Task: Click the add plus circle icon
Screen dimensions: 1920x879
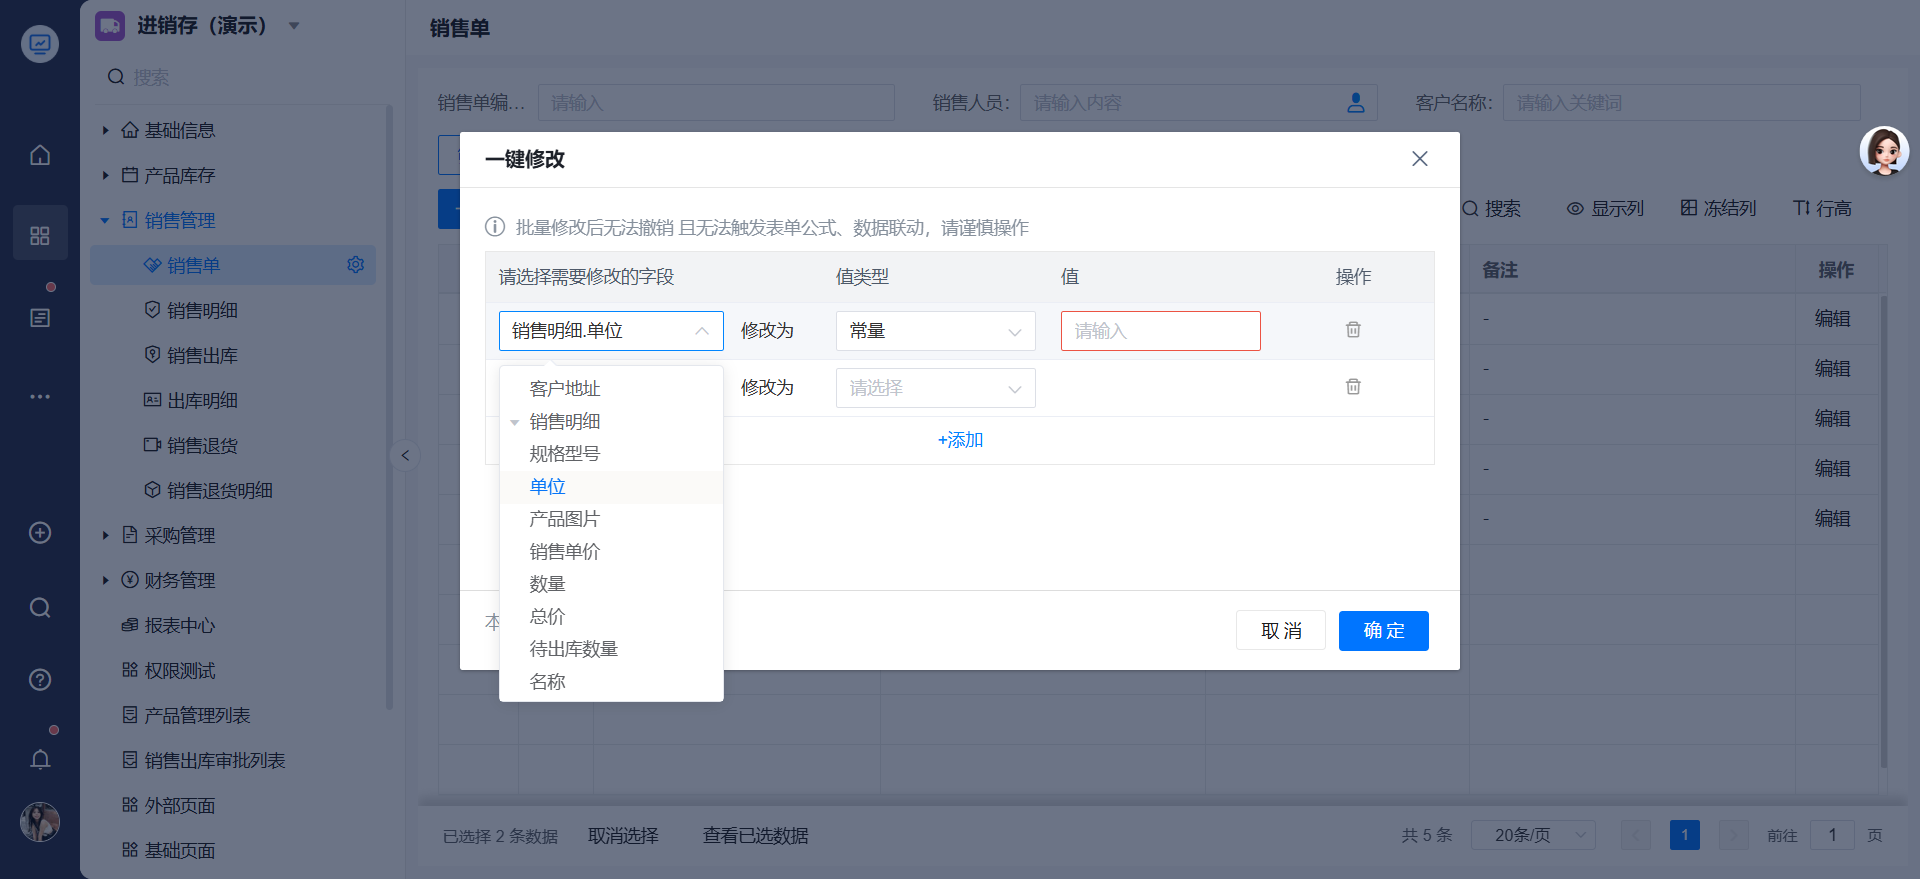Action: click(x=40, y=533)
